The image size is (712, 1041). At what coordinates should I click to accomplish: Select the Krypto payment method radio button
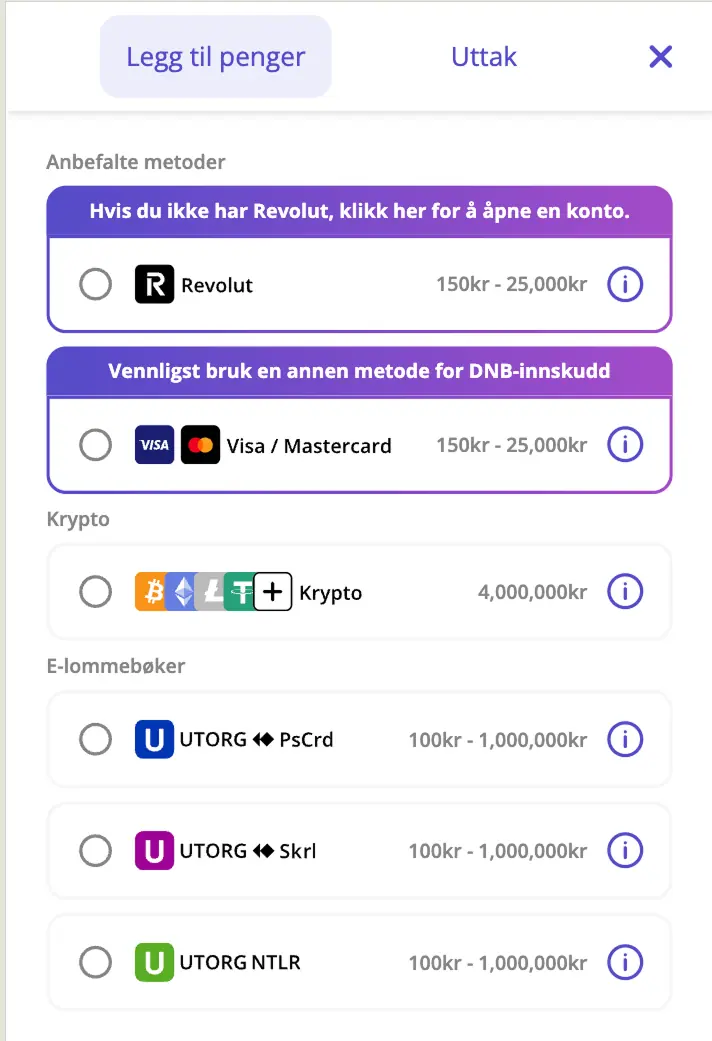(95, 591)
